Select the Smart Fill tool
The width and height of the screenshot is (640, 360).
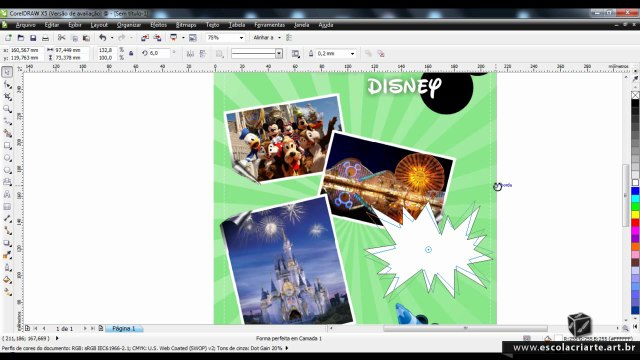(7, 133)
